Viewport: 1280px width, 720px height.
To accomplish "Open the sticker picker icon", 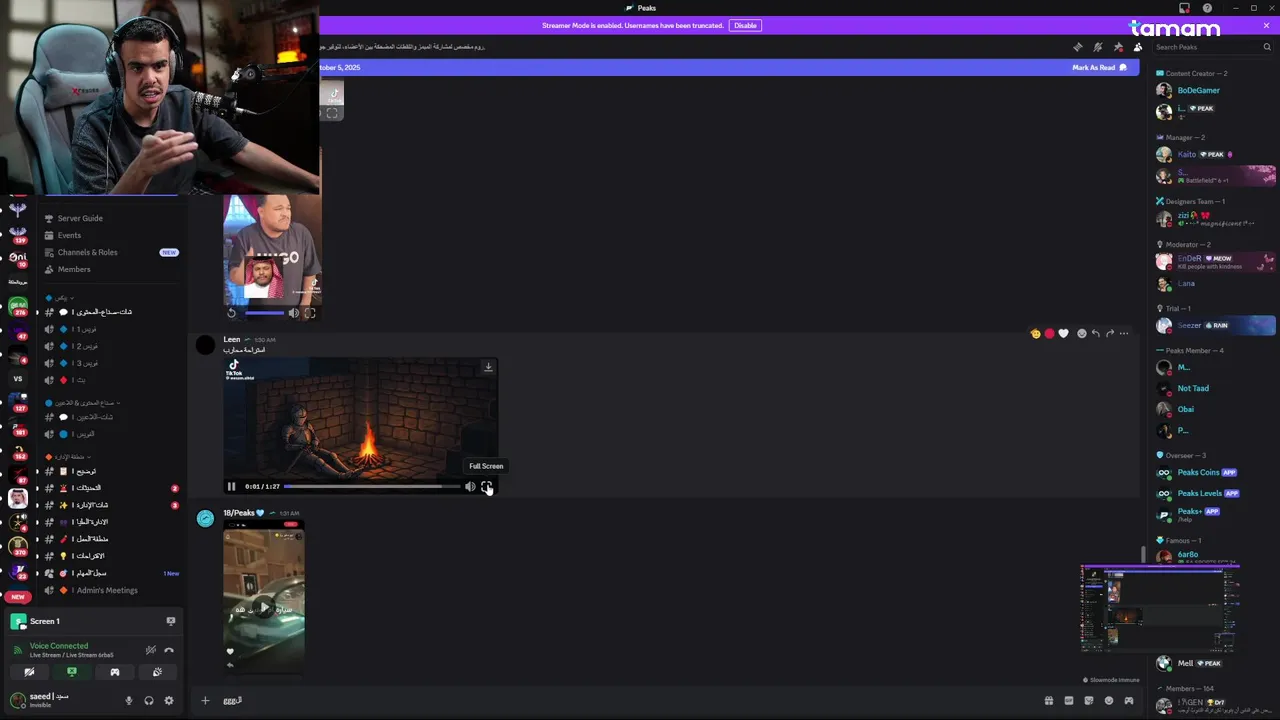I will pos(1088,700).
